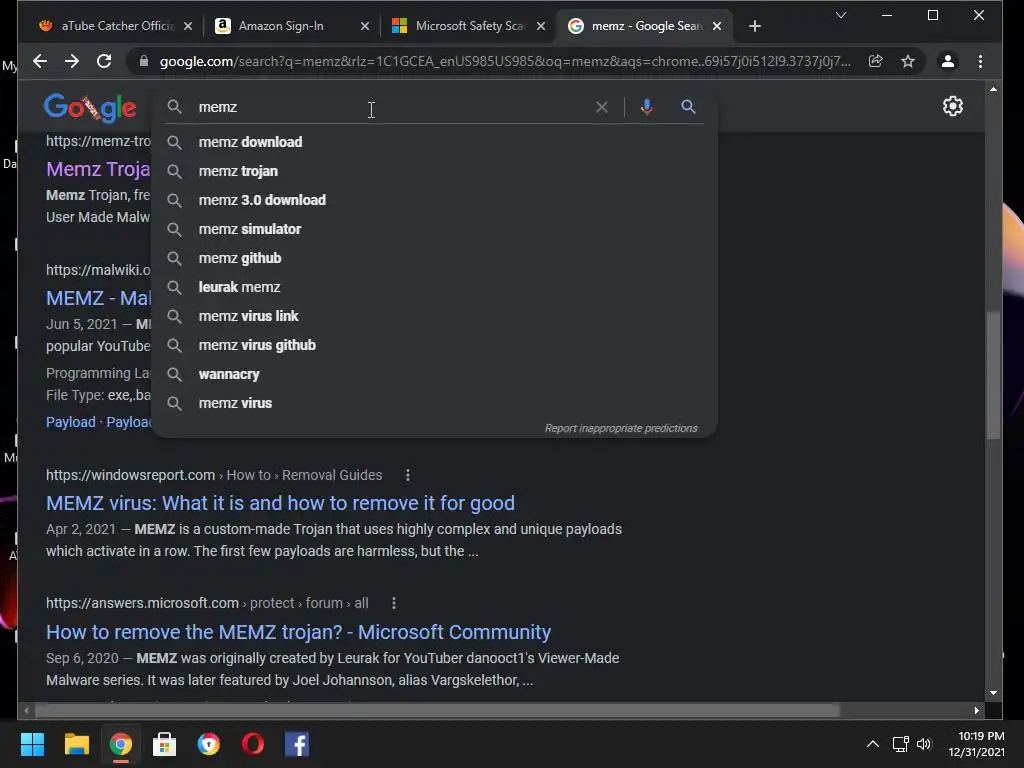Viewport: 1024px width, 768px height.
Task: Launch Facebook from the taskbar
Action: 297,744
